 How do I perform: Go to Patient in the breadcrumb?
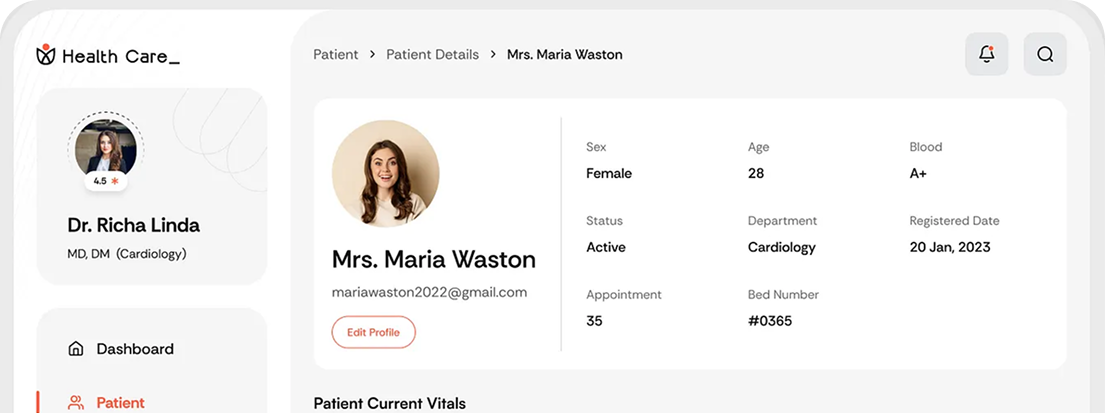(335, 54)
